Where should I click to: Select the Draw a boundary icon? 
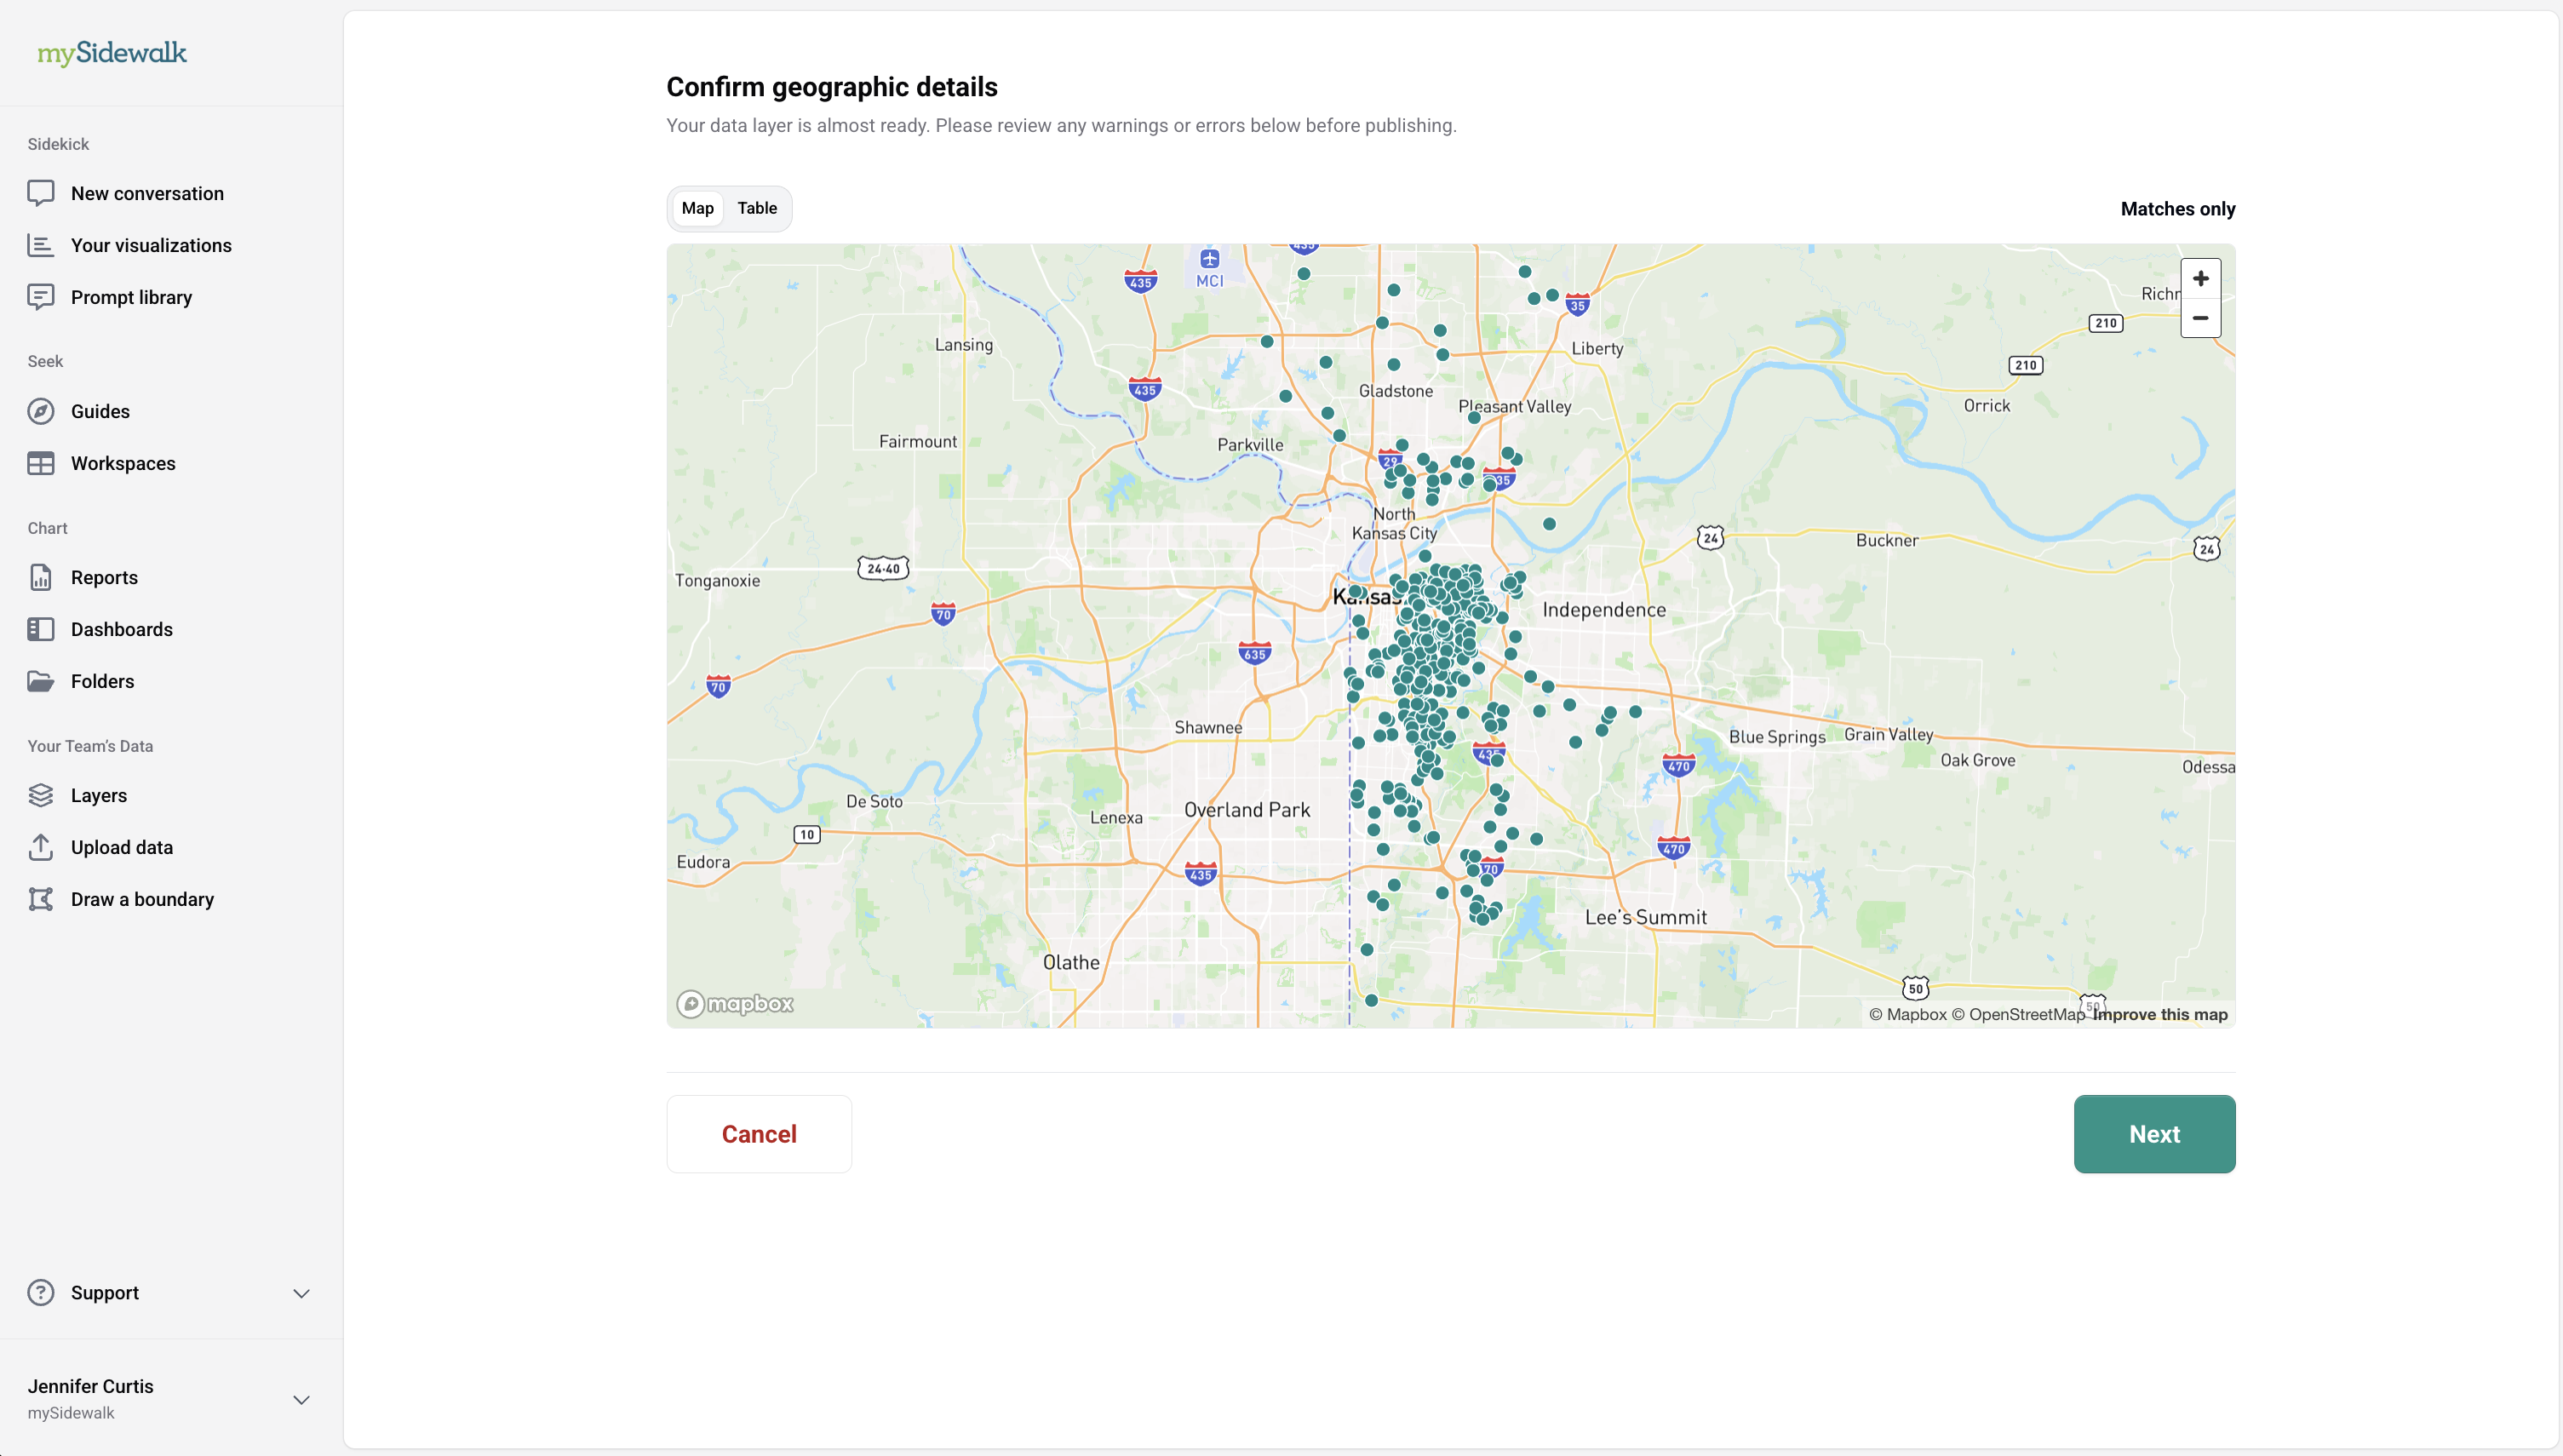click(x=41, y=899)
